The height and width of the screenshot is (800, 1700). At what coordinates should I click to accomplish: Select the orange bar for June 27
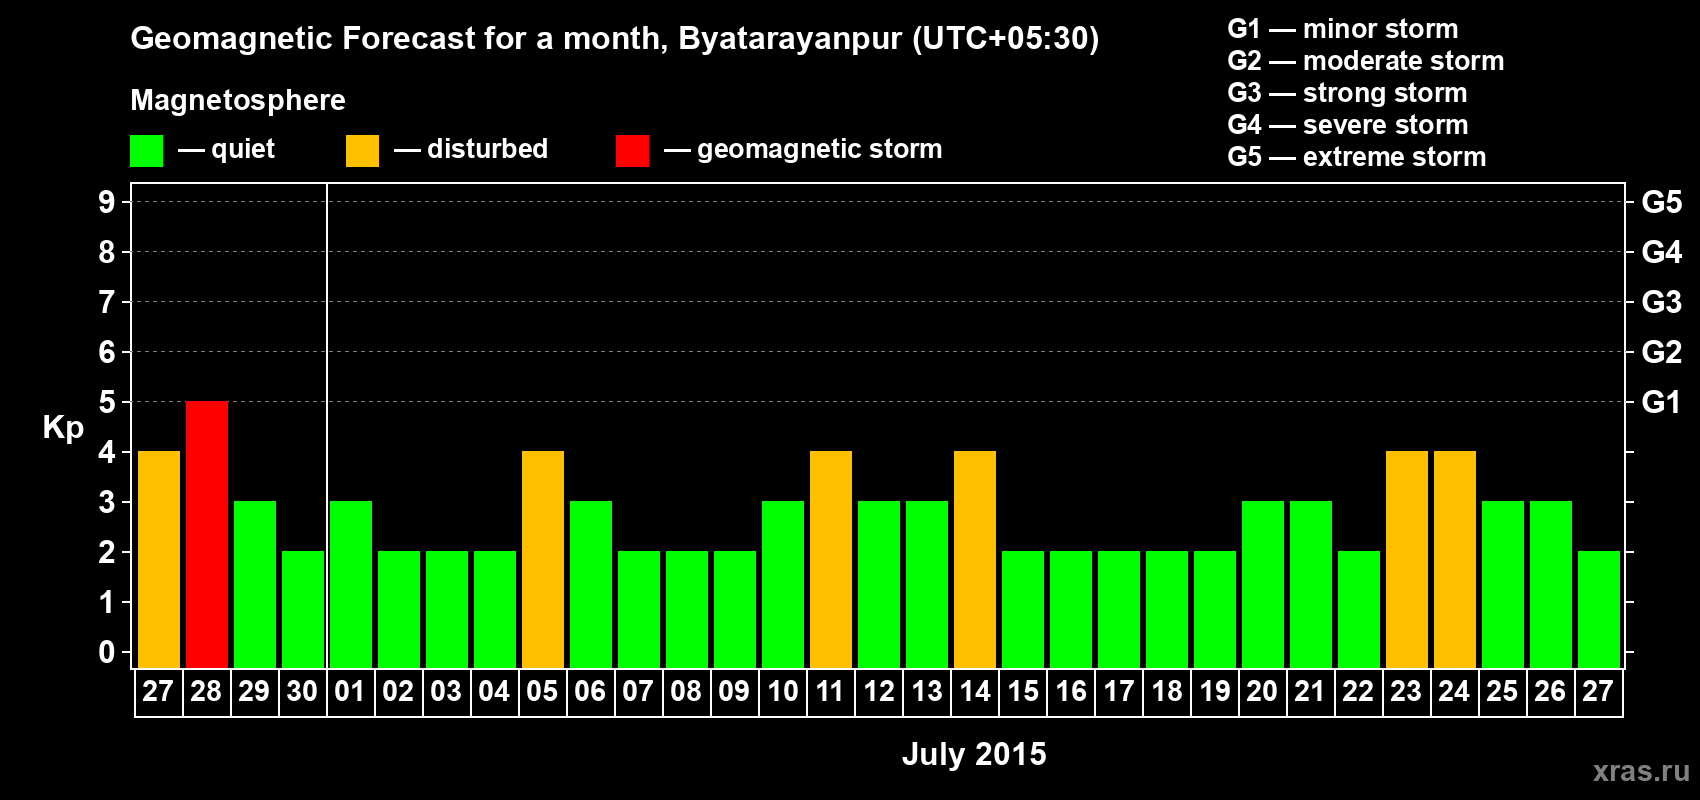pos(159,560)
